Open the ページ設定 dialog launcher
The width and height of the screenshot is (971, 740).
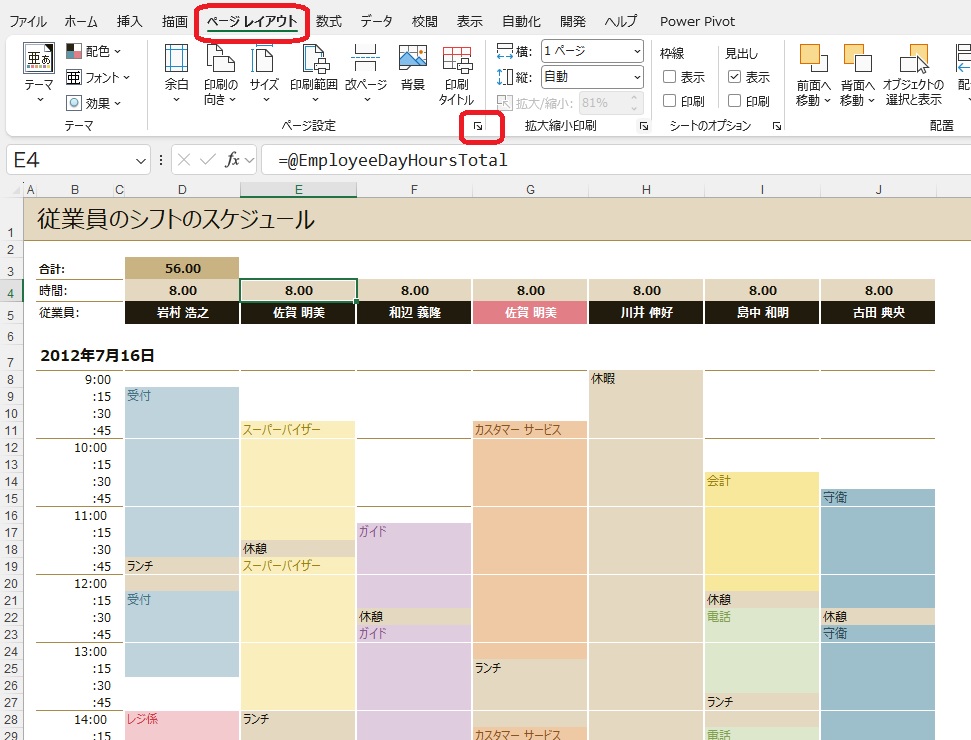pyautogui.click(x=478, y=126)
